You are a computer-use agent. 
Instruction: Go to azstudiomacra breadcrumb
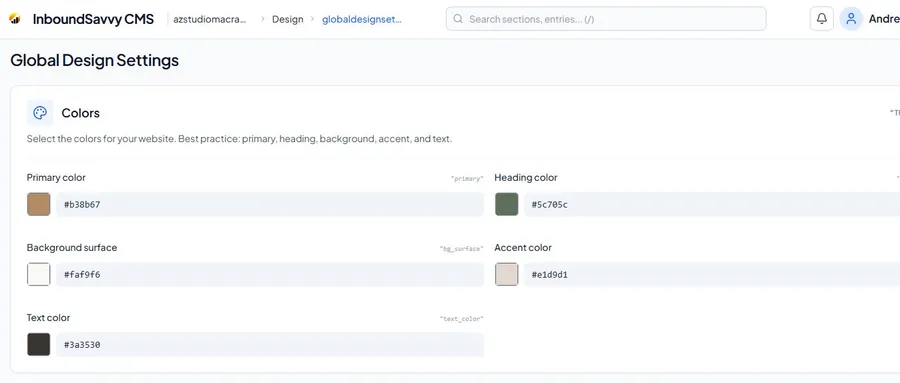(x=210, y=19)
